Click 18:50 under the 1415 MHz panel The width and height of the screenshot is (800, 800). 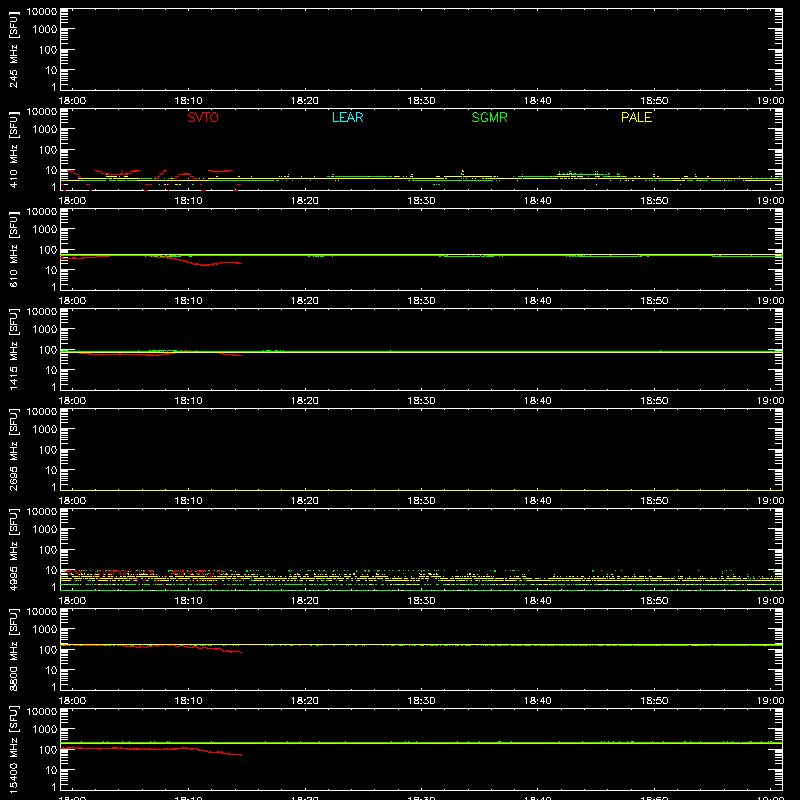click(655, 401)
